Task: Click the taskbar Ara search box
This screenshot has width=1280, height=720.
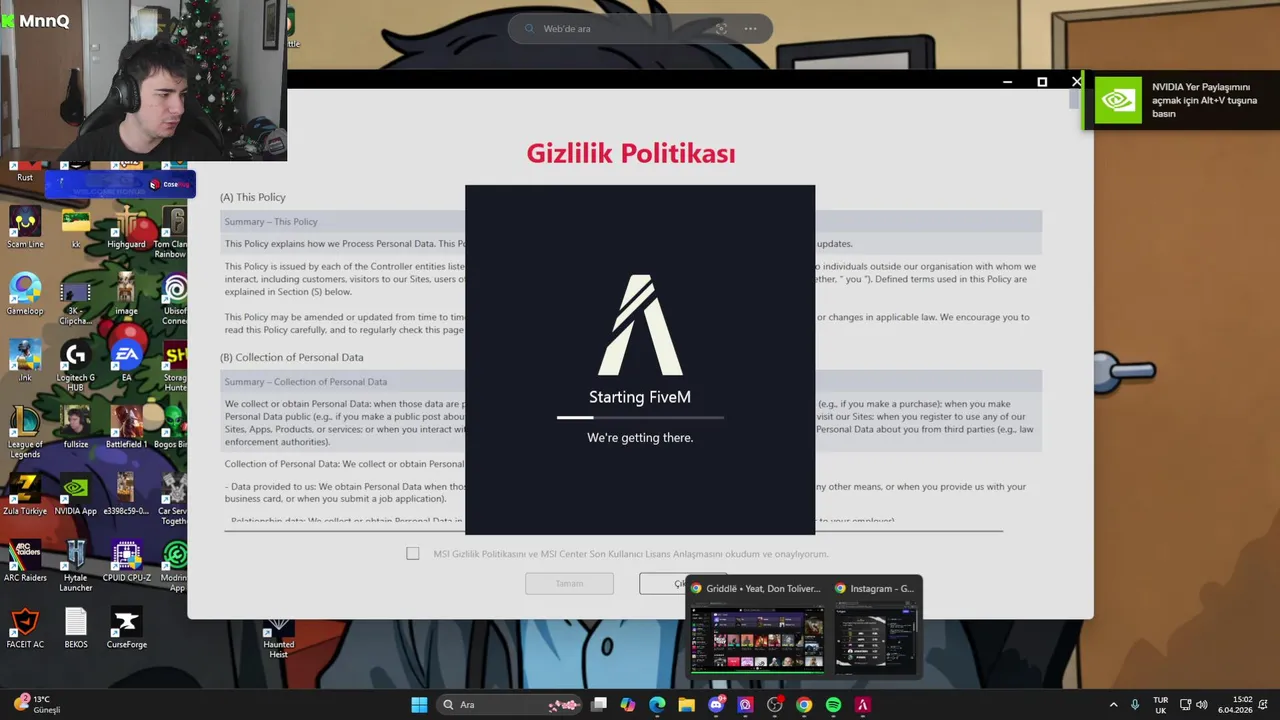Action: point(511,705)
